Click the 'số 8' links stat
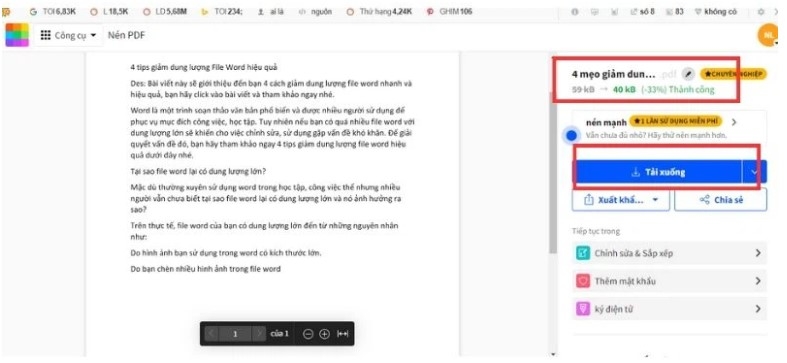This screenshot has width=787, height=363. [x=642, y=12]
